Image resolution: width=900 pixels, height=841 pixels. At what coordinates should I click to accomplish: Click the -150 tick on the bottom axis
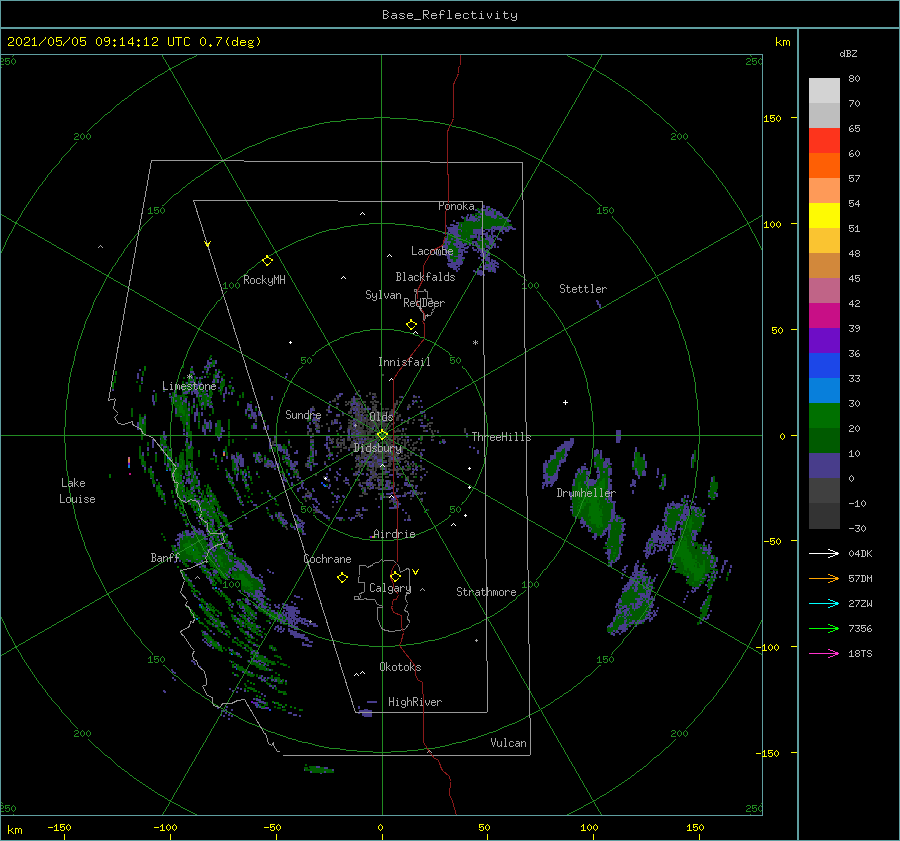pos(59,827)
